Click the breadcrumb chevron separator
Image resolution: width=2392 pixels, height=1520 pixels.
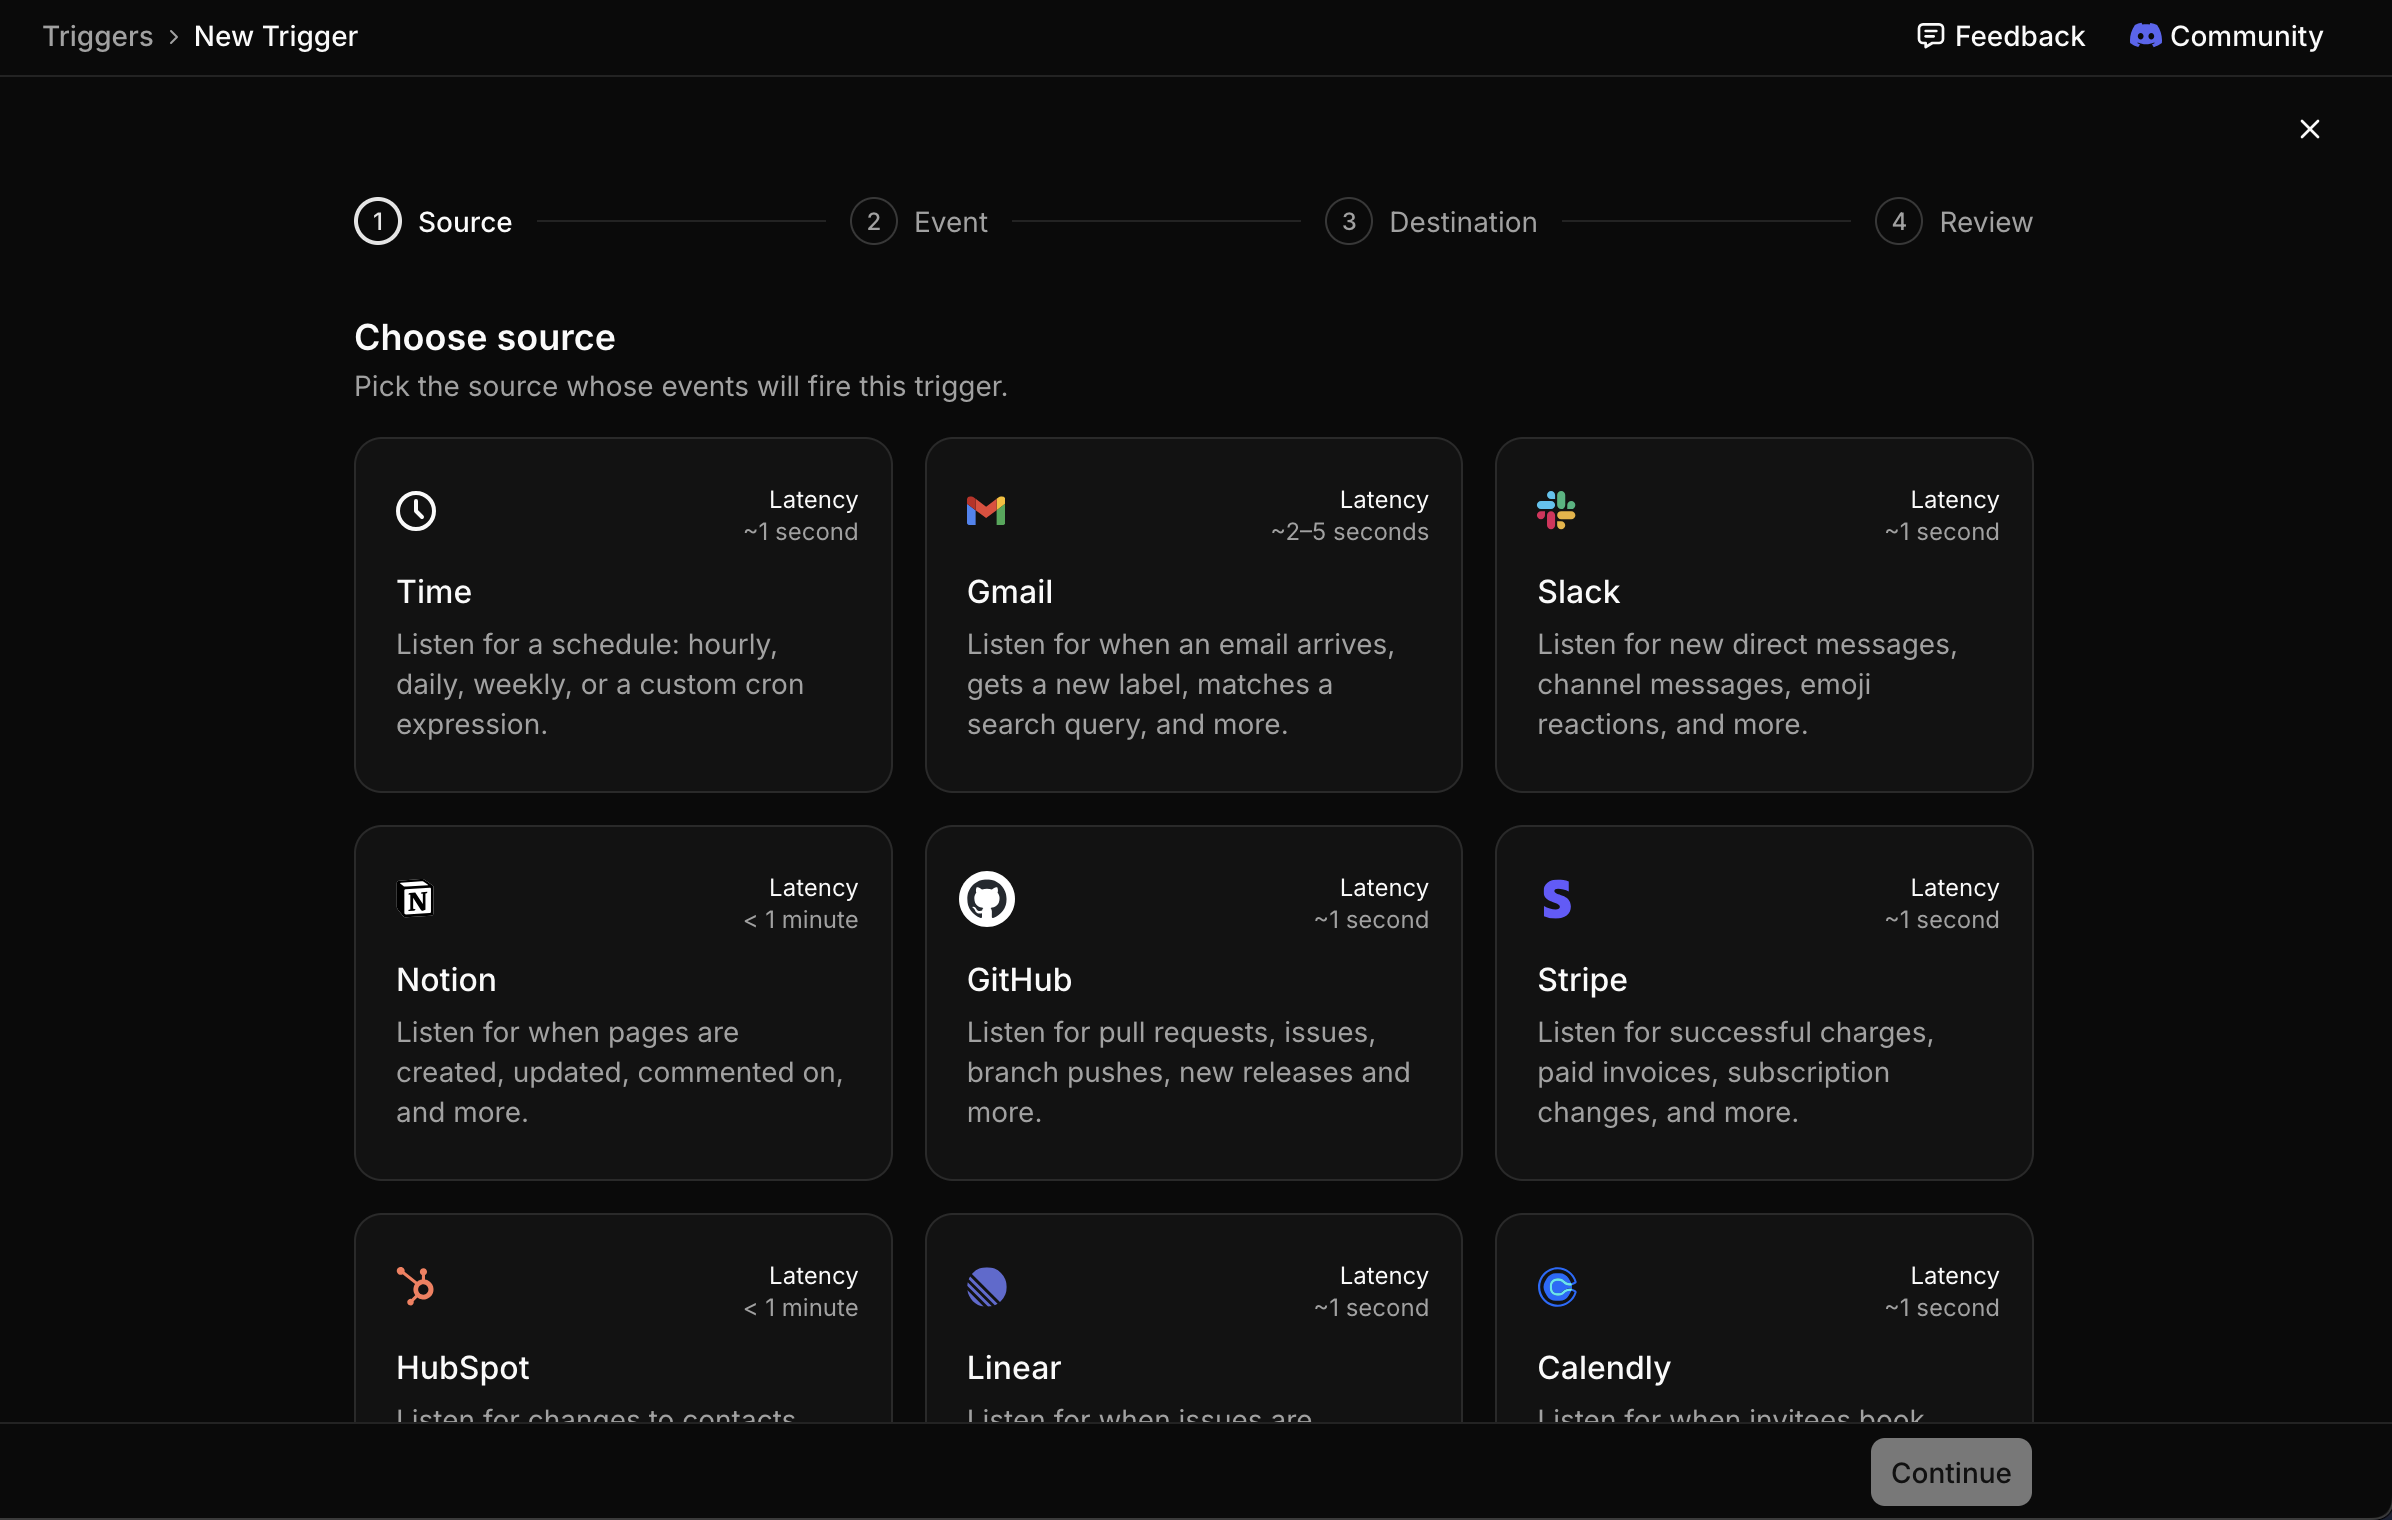tap(173, 37)
